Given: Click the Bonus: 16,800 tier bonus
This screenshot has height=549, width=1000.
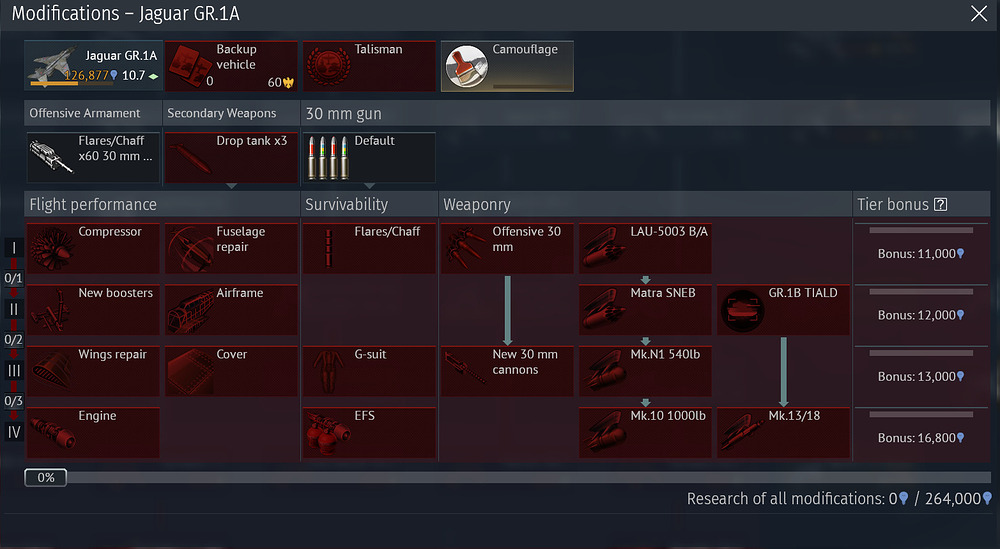Looking at the screenshot, I should point(921,437).
